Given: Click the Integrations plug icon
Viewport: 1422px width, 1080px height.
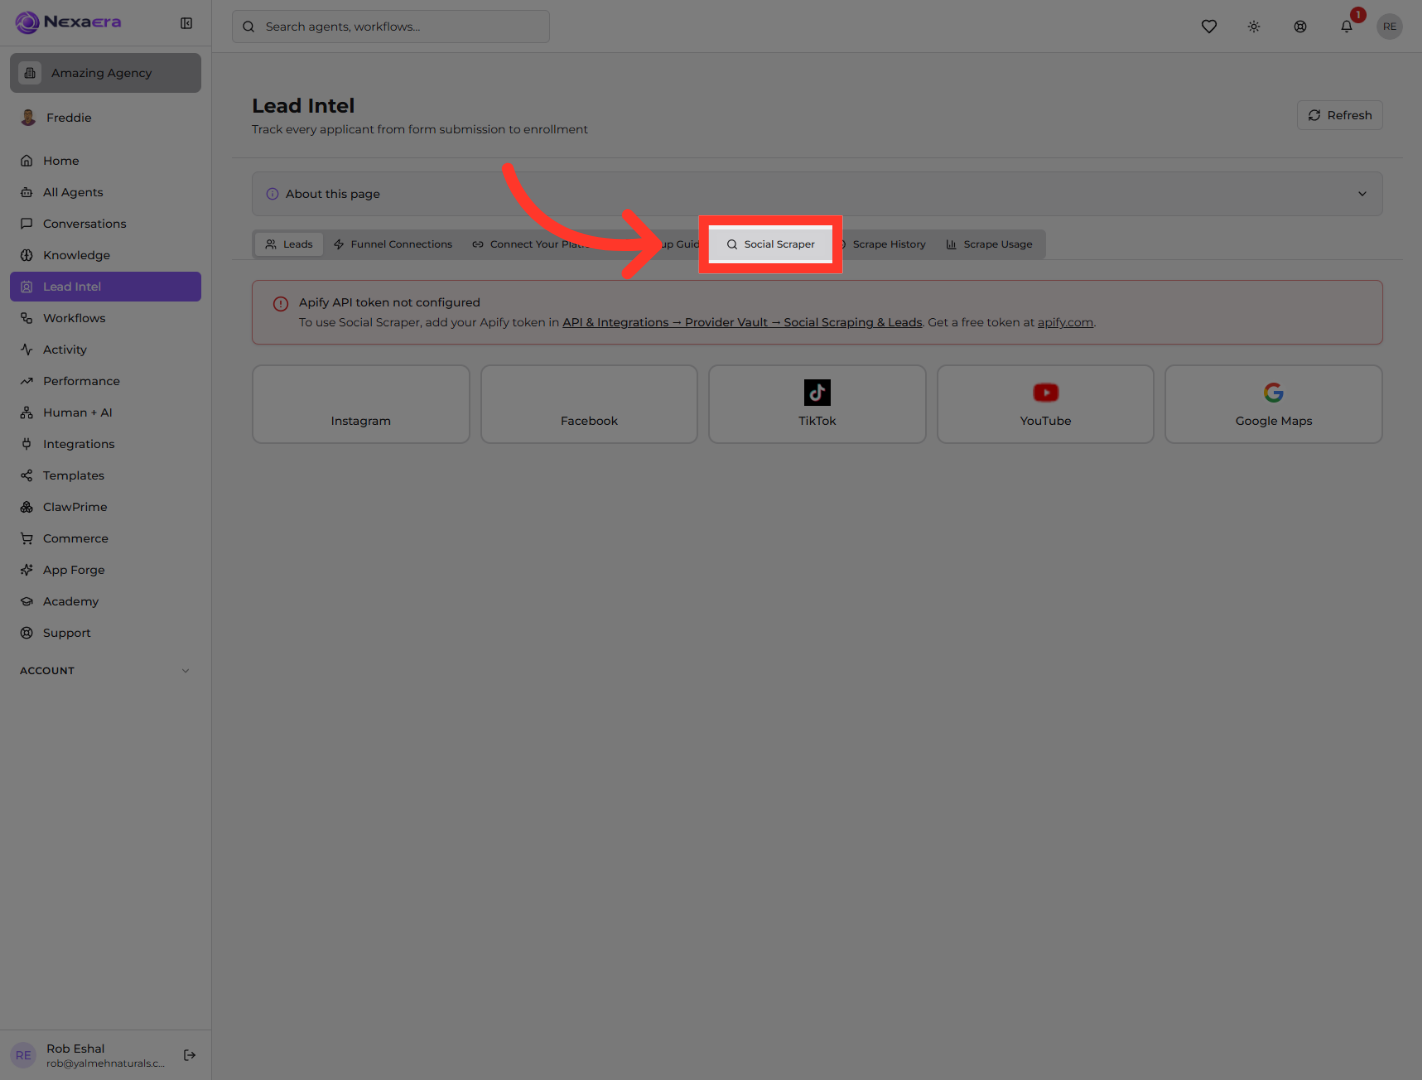Looking at the screenshot, I should tap(27, 444).
